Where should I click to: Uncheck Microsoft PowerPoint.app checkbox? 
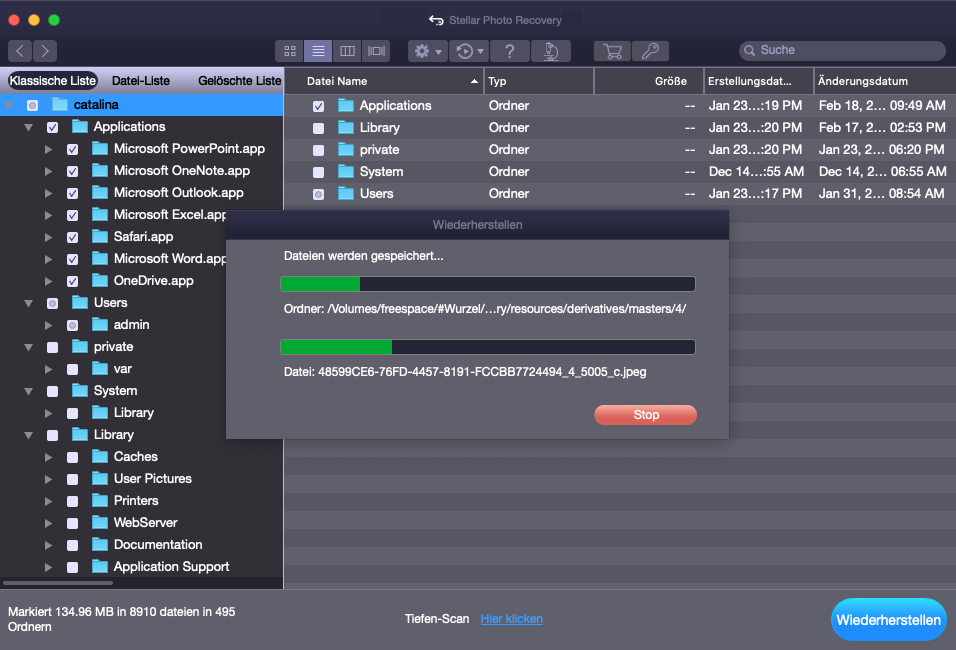click(73, 149)
